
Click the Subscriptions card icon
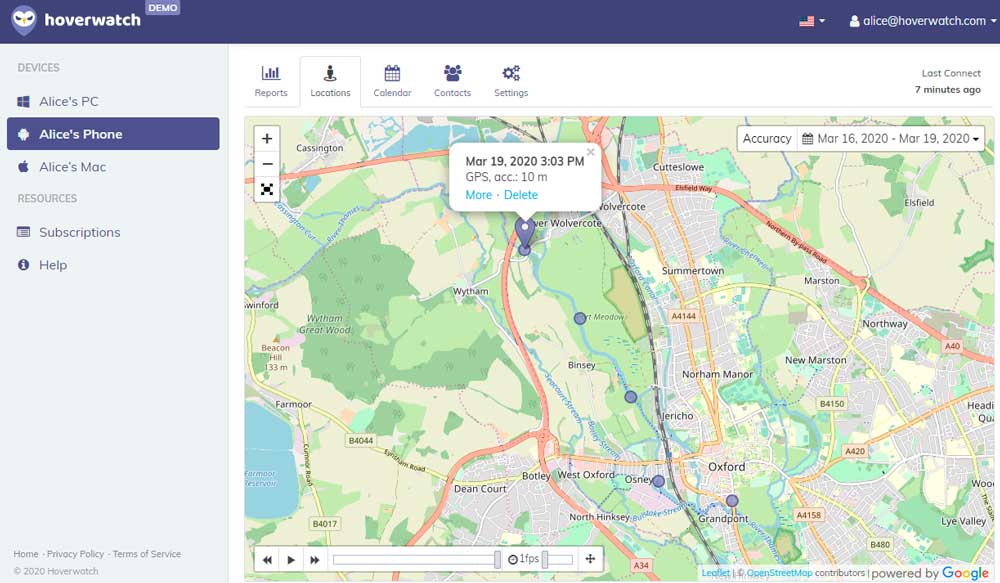pos(24,232)
